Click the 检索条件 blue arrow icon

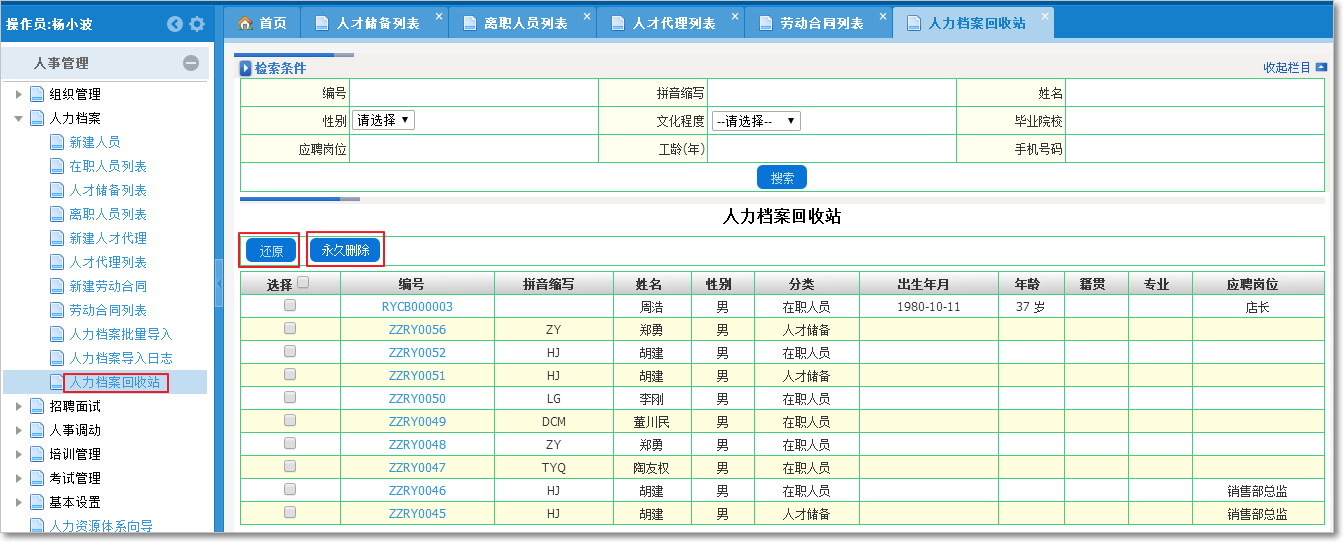click(x=245, y=68)
